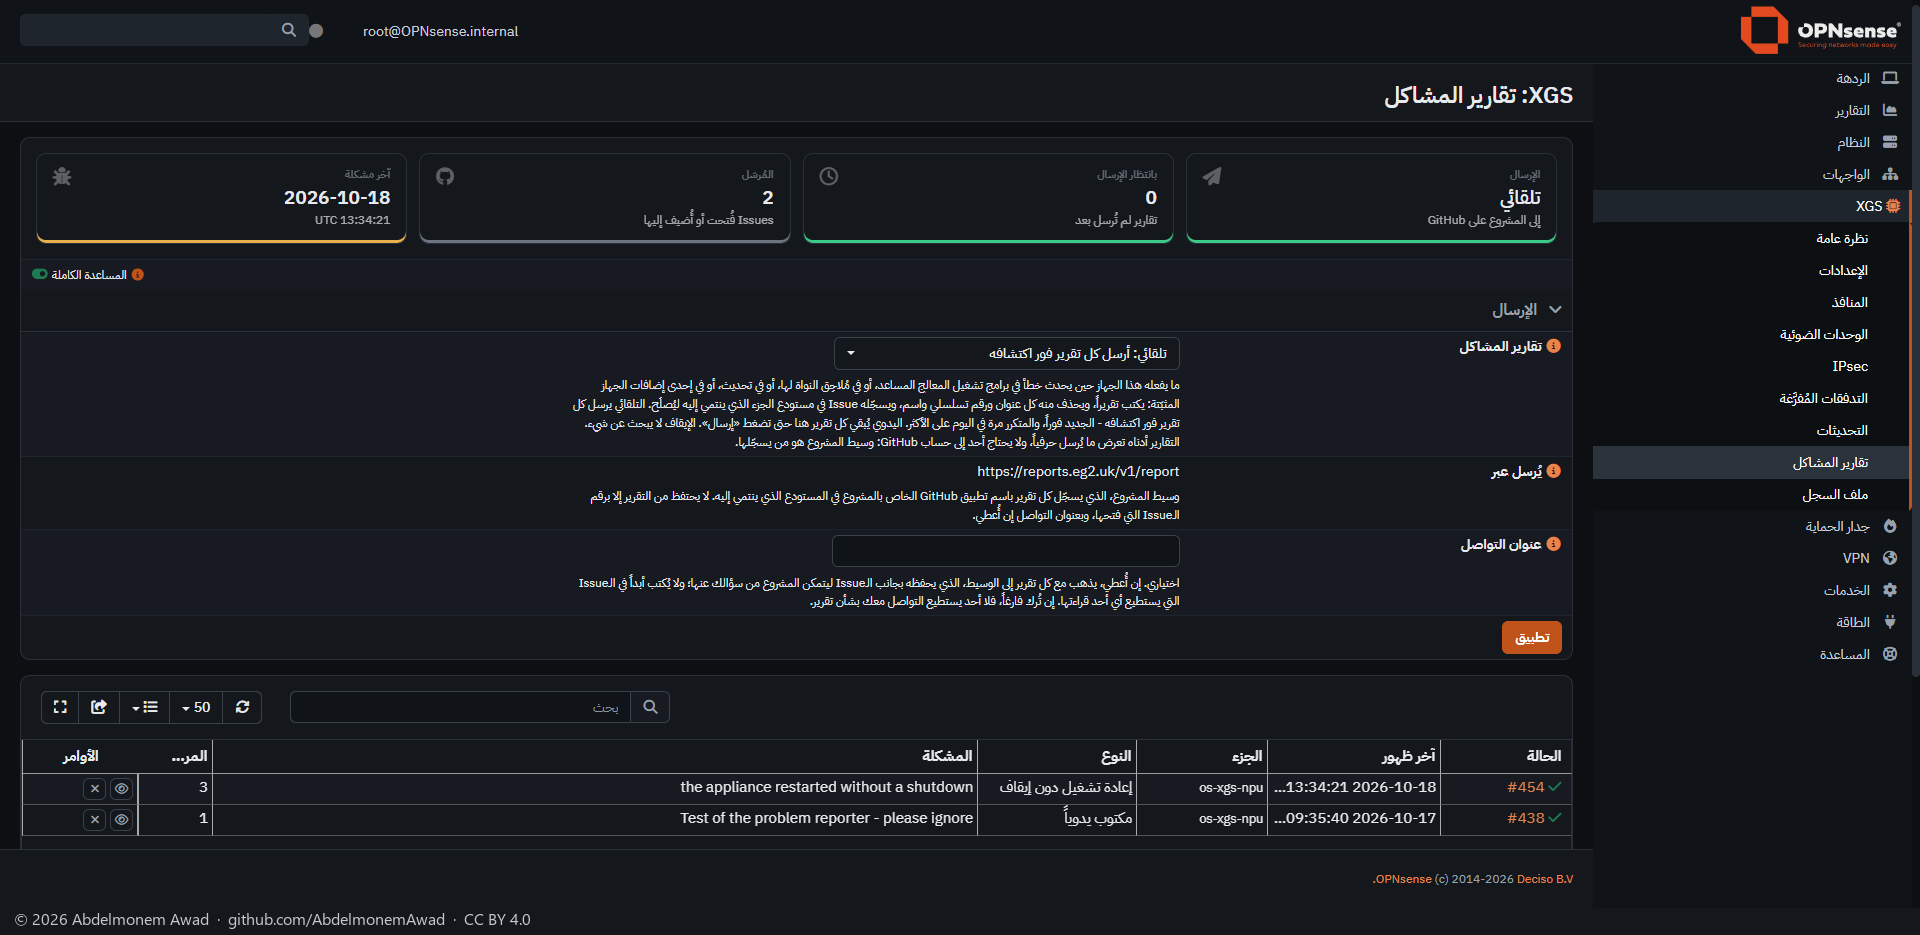
Task: Open issue link #454
Action: 1525,788
